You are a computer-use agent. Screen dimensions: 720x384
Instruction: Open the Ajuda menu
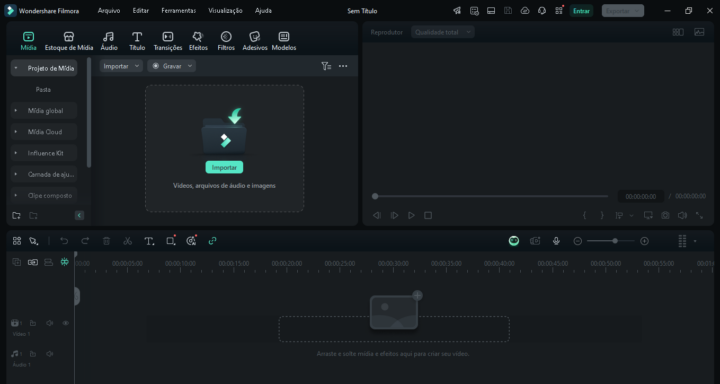pos(263,11)
